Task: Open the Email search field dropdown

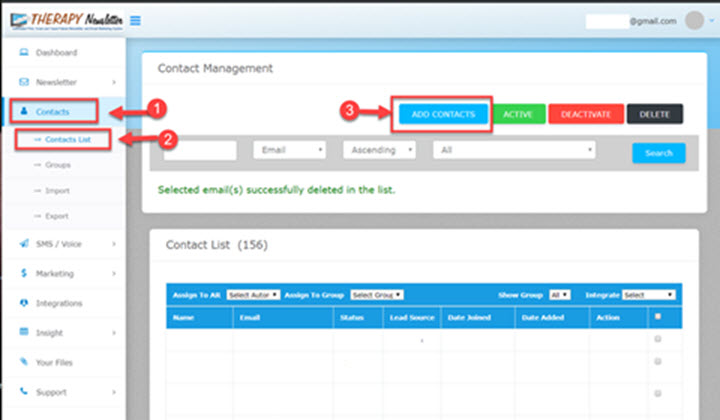Action: click(x=290, y=150)
